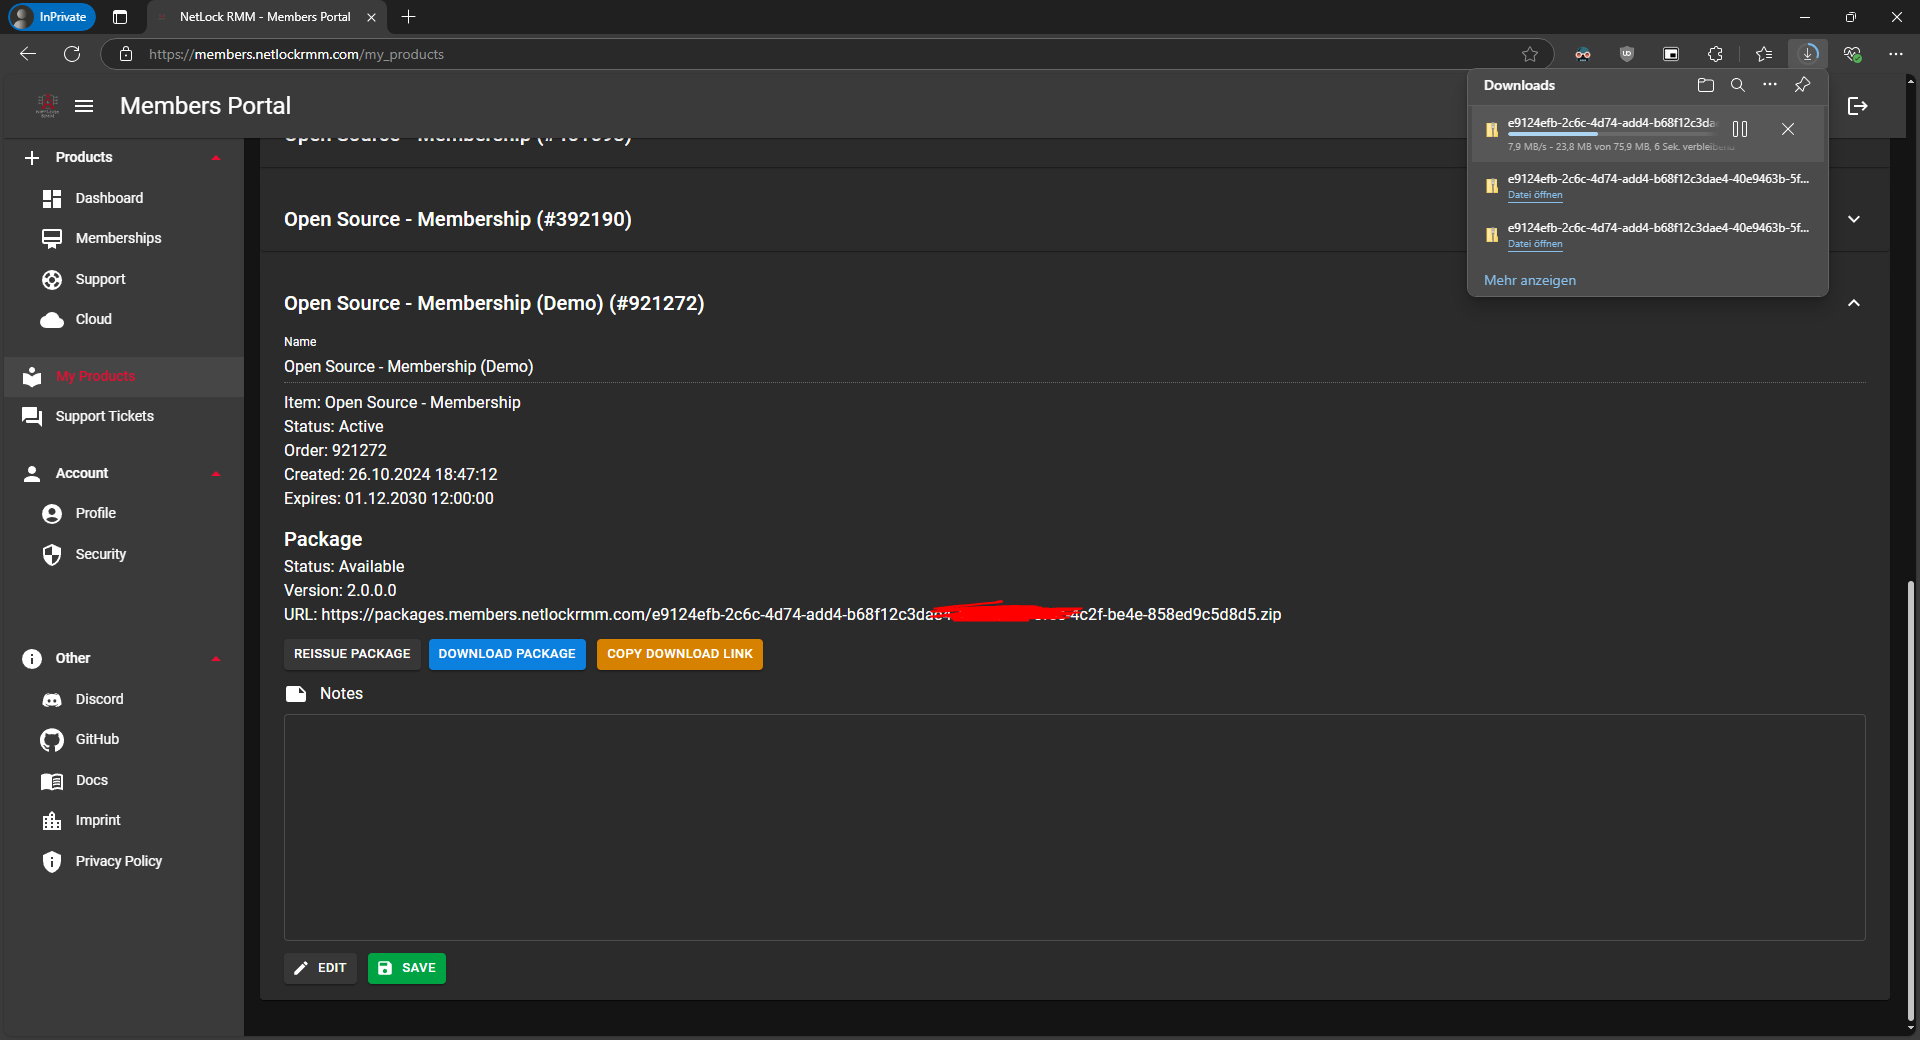Click the page vertical scrollbar

point(1911,800)
